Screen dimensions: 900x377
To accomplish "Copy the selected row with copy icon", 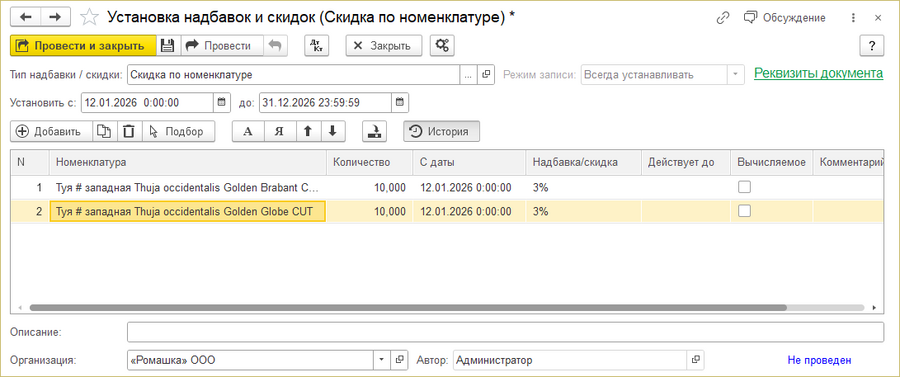I will pos(104,131).
